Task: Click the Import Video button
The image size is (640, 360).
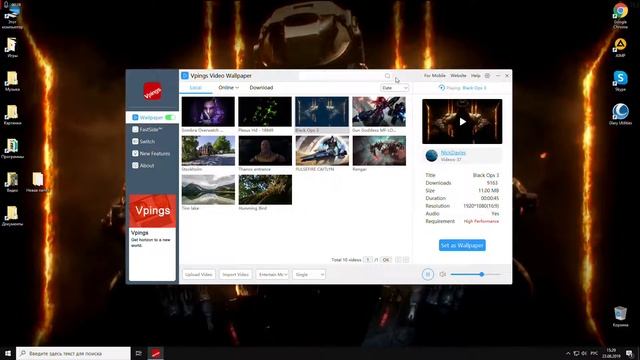Action: click(236, 274)
